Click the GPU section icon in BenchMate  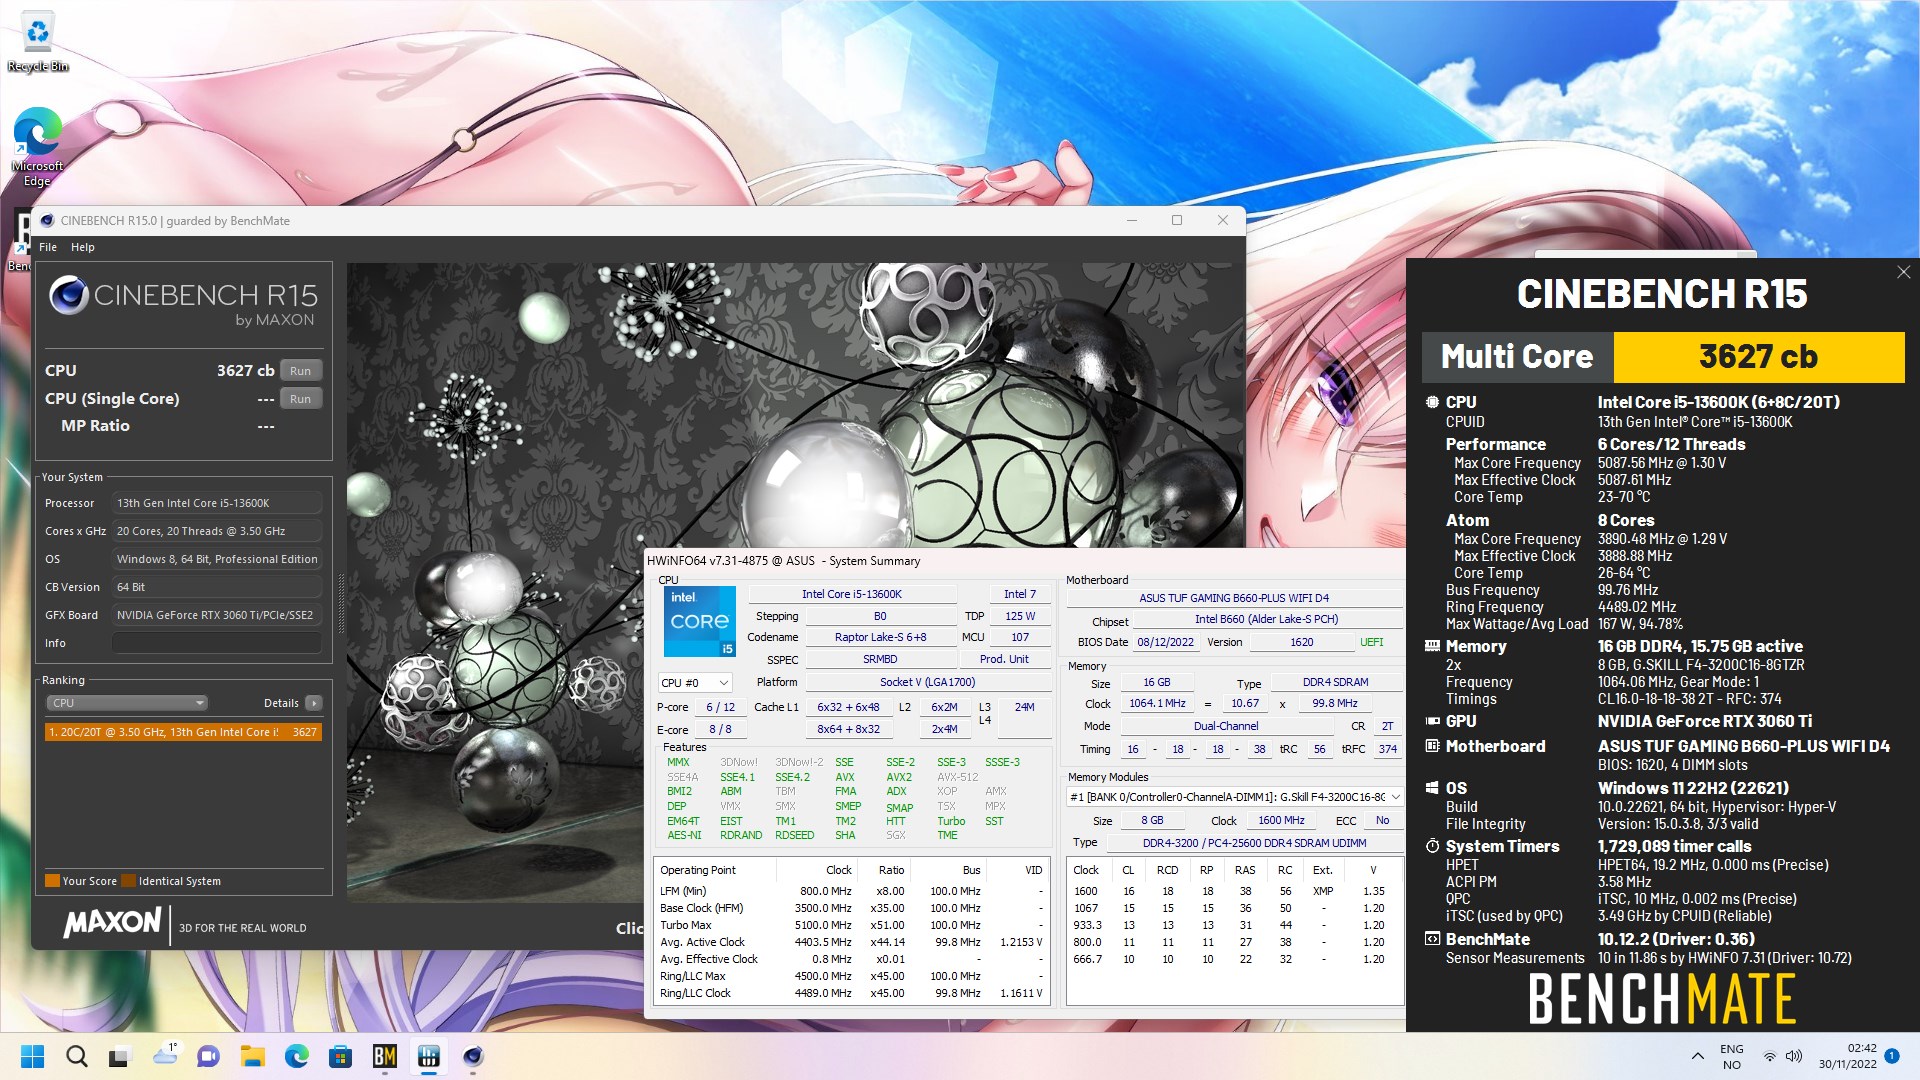(x=1432, y=721)
